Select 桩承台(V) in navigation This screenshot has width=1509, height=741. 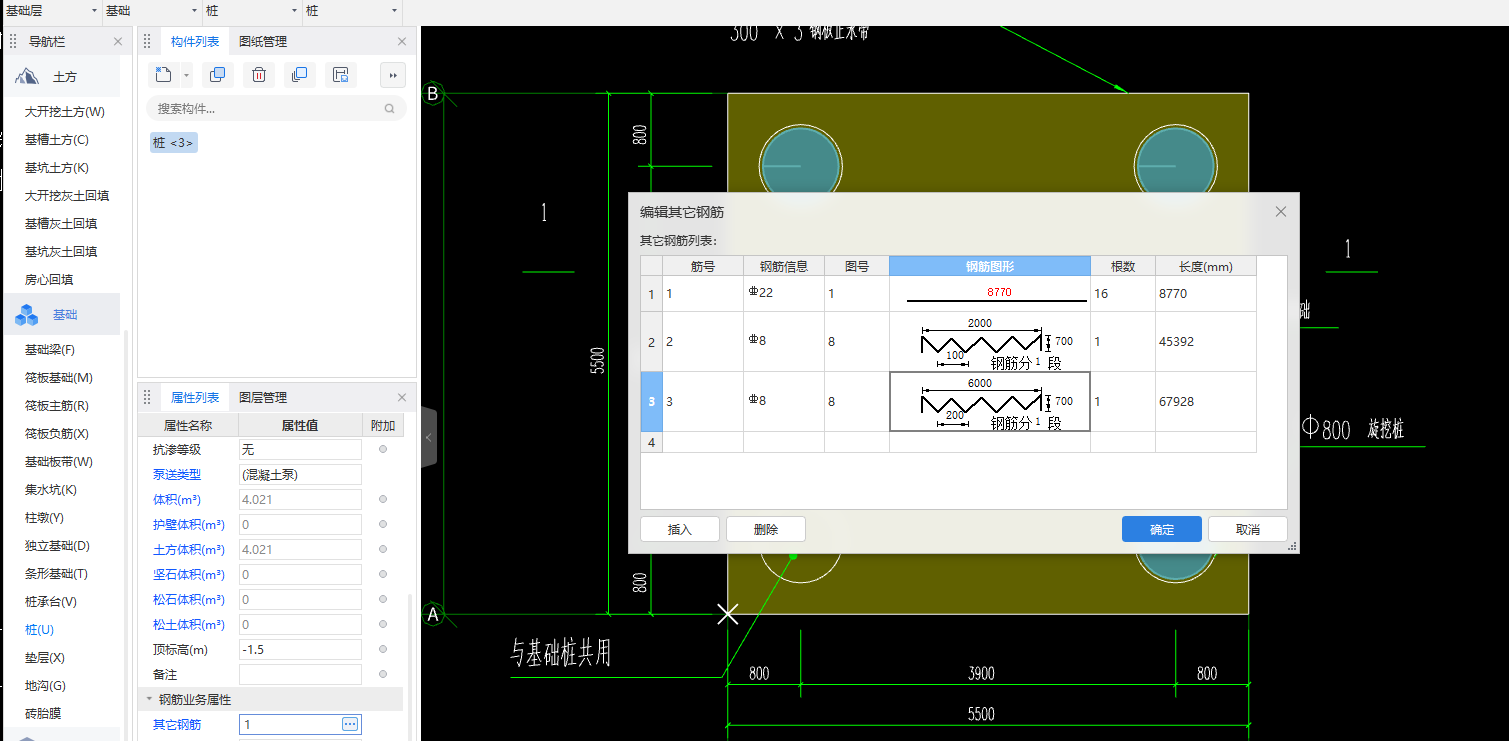point(51,602)
